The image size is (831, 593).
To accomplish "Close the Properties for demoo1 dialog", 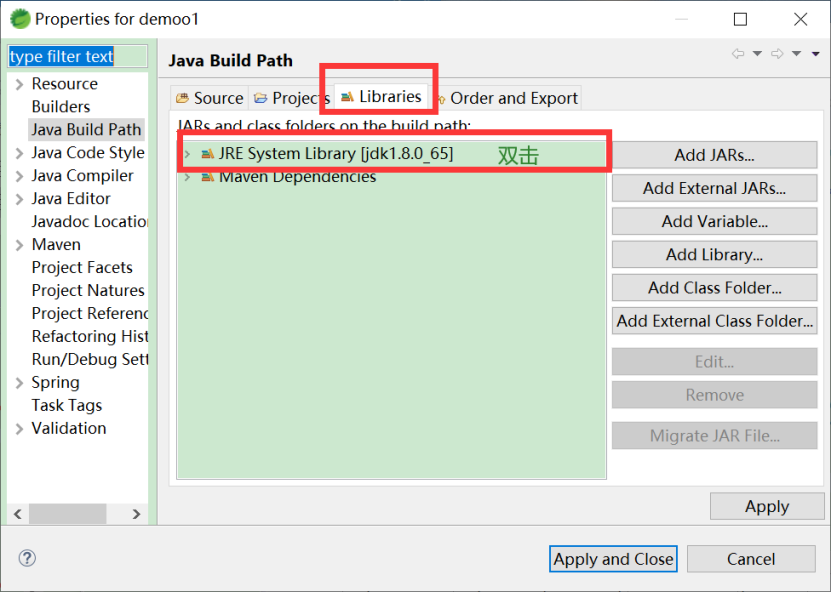I will click(801, 20).
